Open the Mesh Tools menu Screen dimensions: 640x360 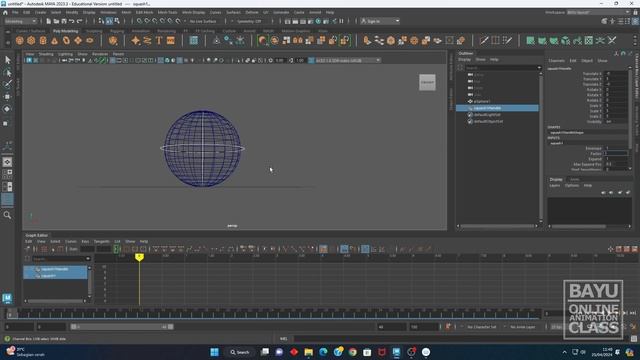(167, 13)
